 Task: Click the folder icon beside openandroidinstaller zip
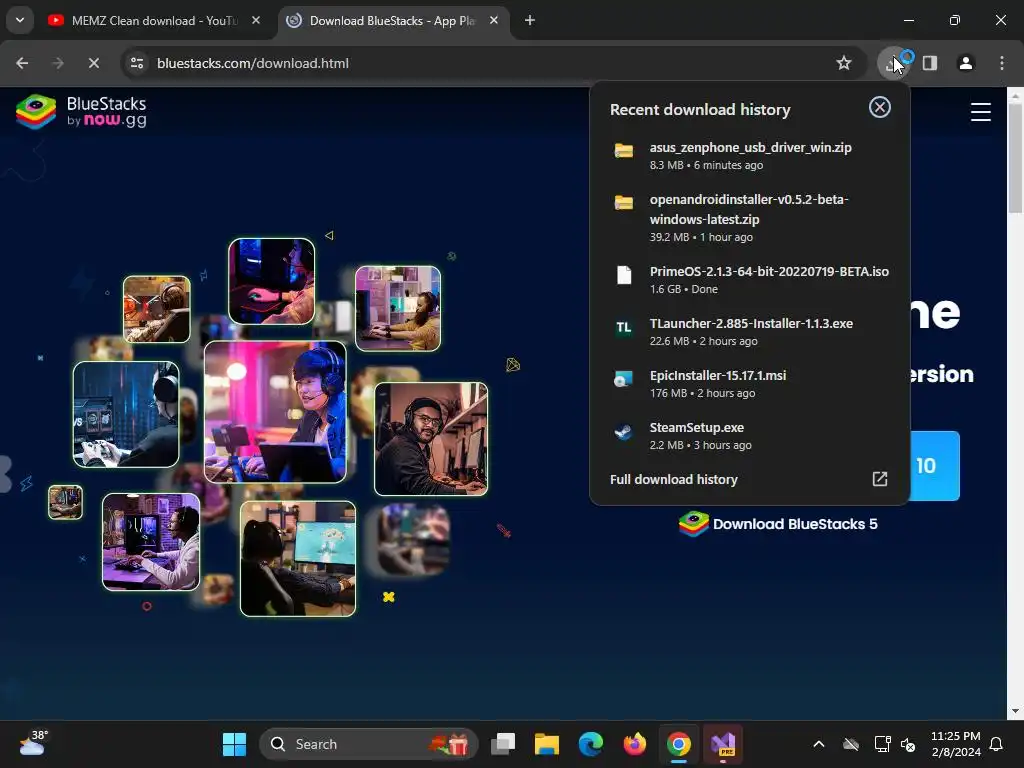[x=624, y=202]
